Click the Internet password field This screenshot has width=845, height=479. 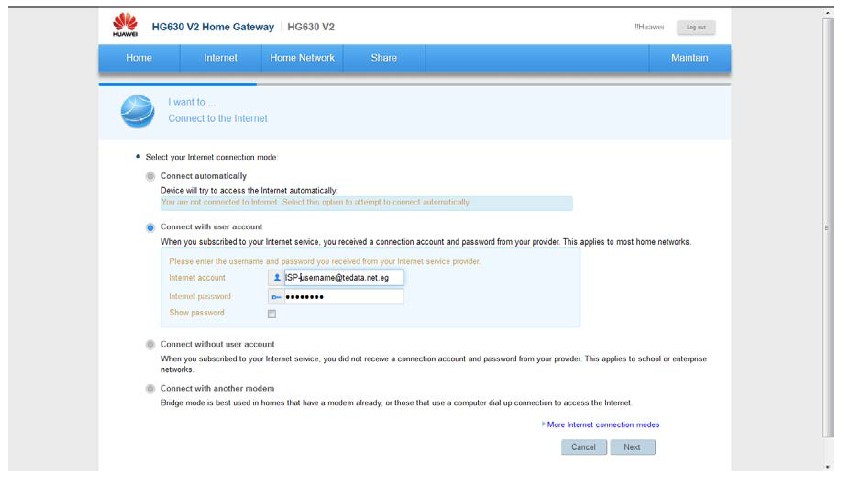pyautogui.click(x=343, y=297)
